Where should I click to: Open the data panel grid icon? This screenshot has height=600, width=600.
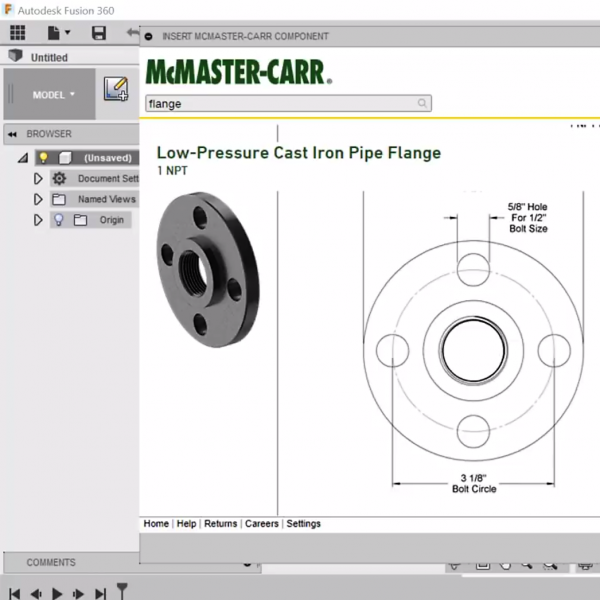coord(17,33)
